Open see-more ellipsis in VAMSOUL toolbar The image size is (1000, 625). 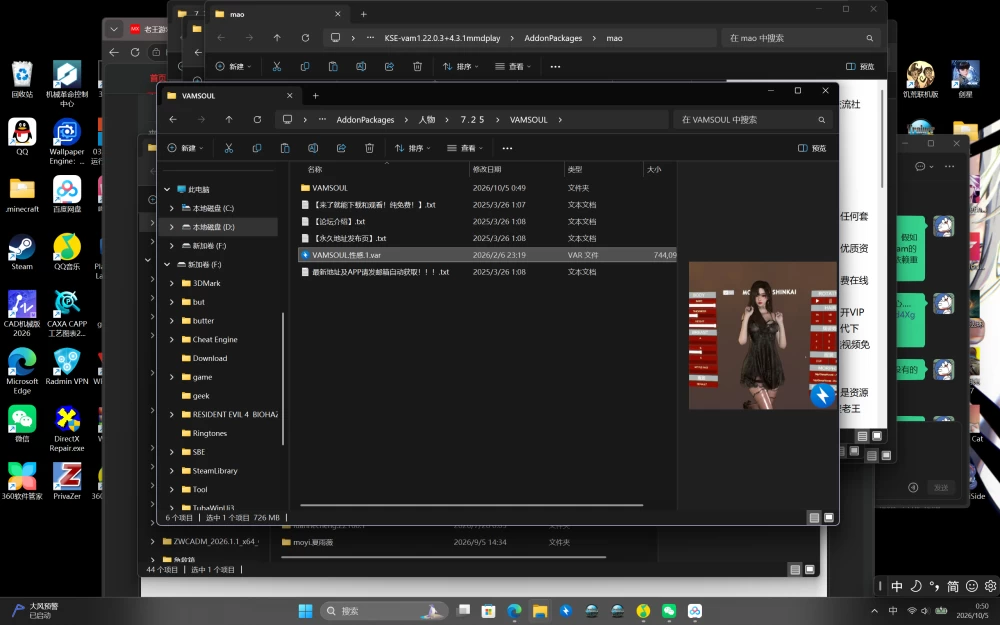(507, 148)
